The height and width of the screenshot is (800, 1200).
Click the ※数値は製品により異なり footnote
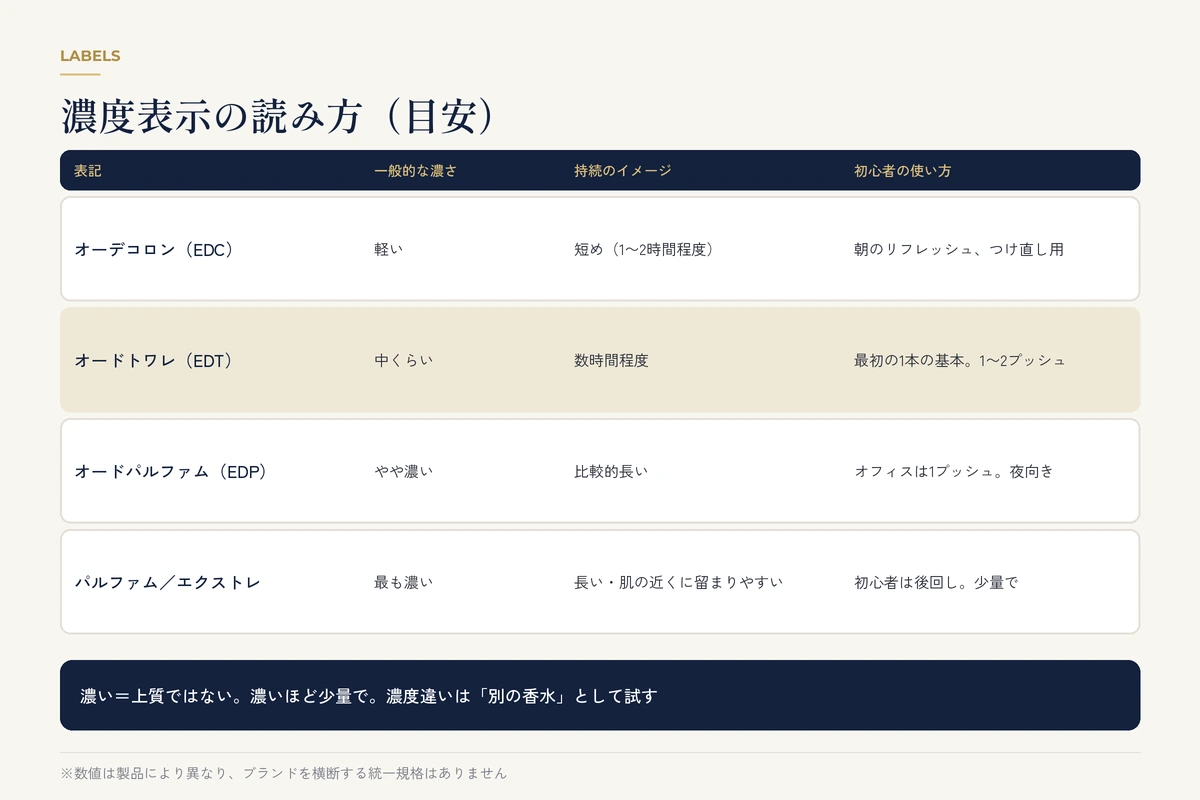click(x=284, y=773)
